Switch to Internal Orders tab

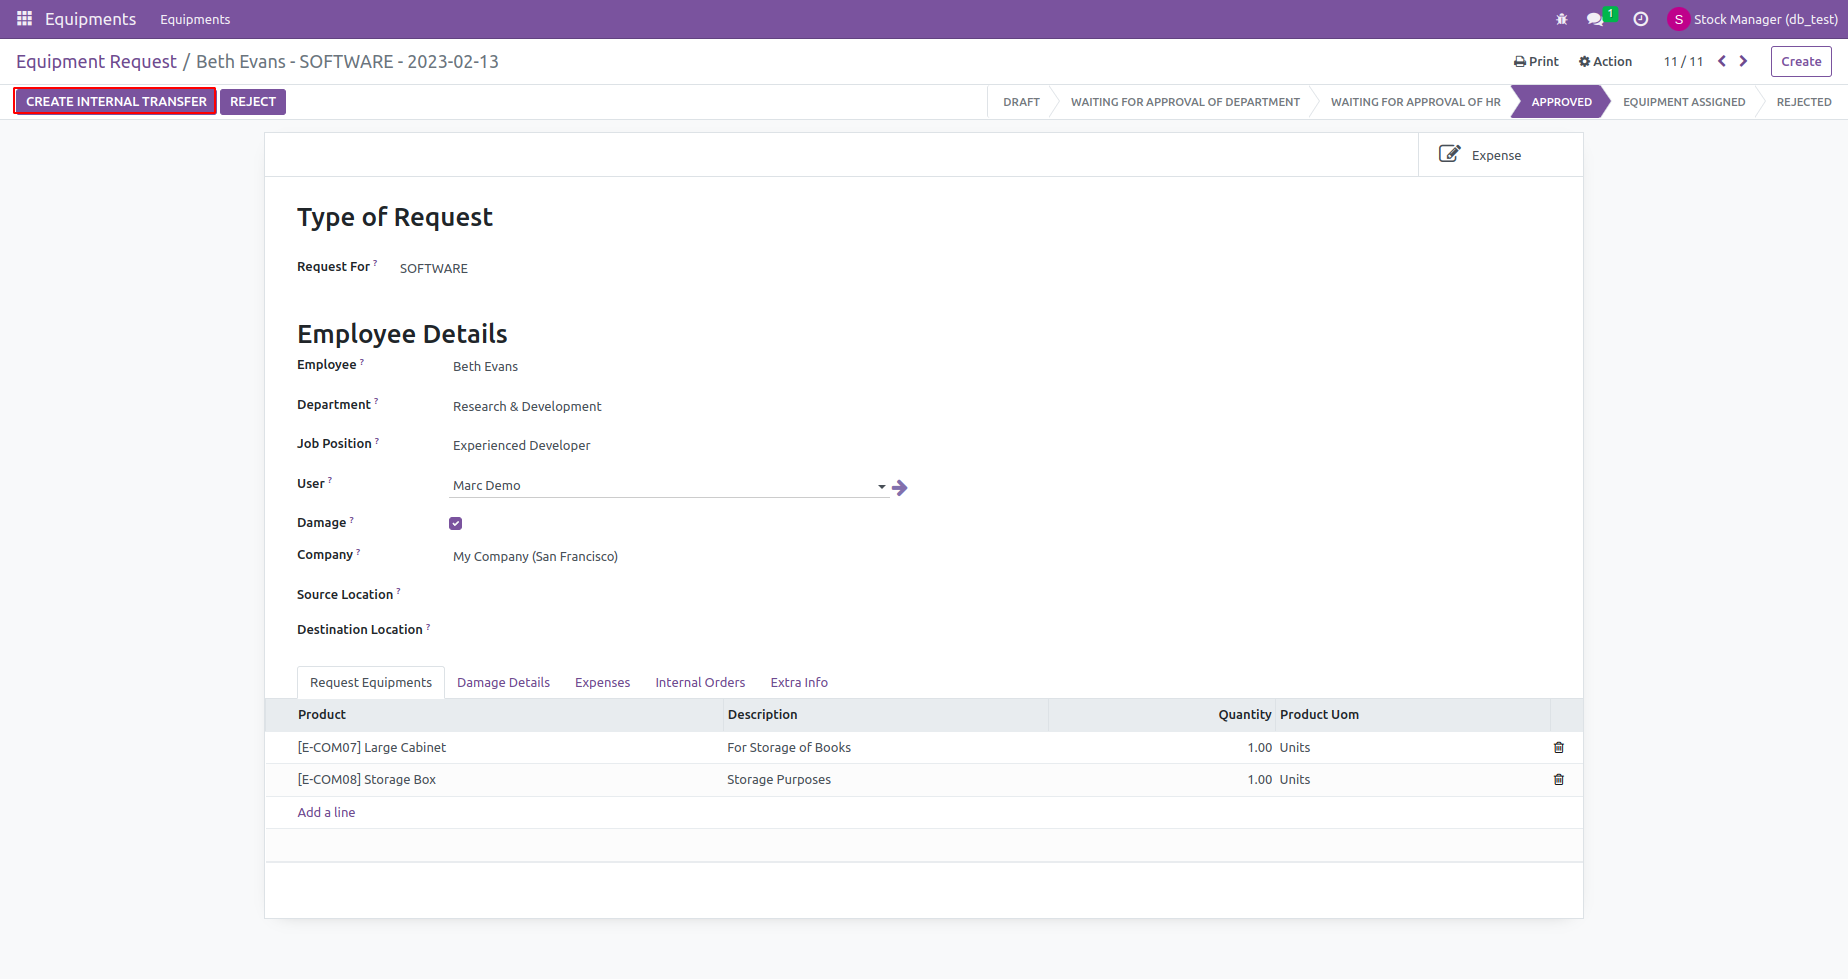pos(700,682)
